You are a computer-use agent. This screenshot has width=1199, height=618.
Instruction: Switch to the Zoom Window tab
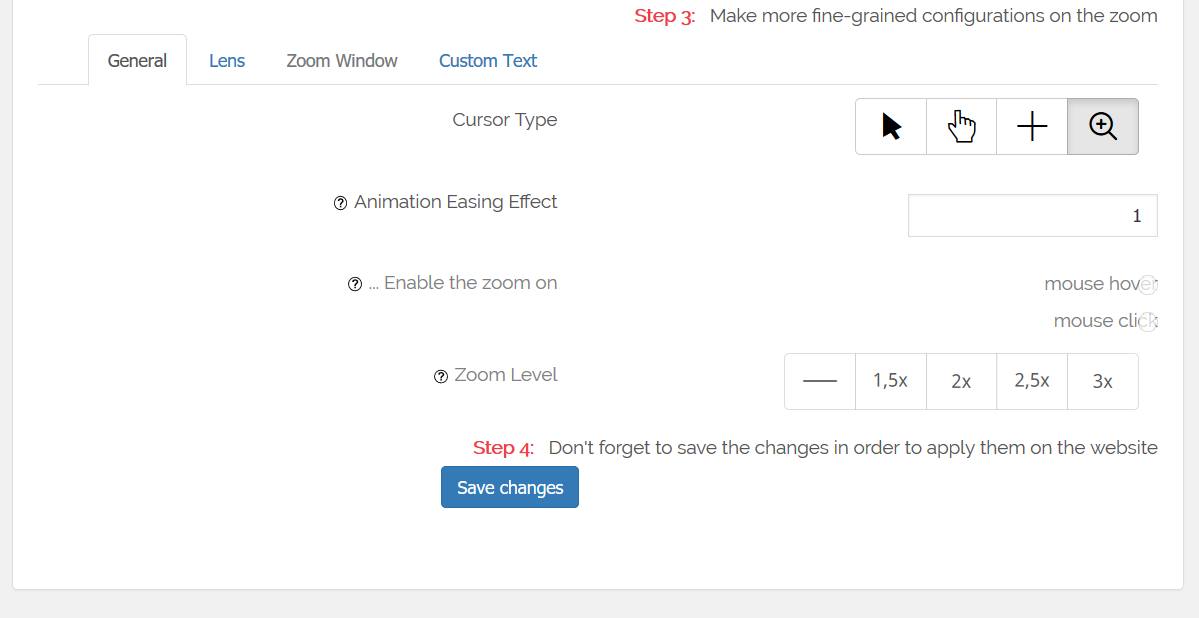coord(342,60)
